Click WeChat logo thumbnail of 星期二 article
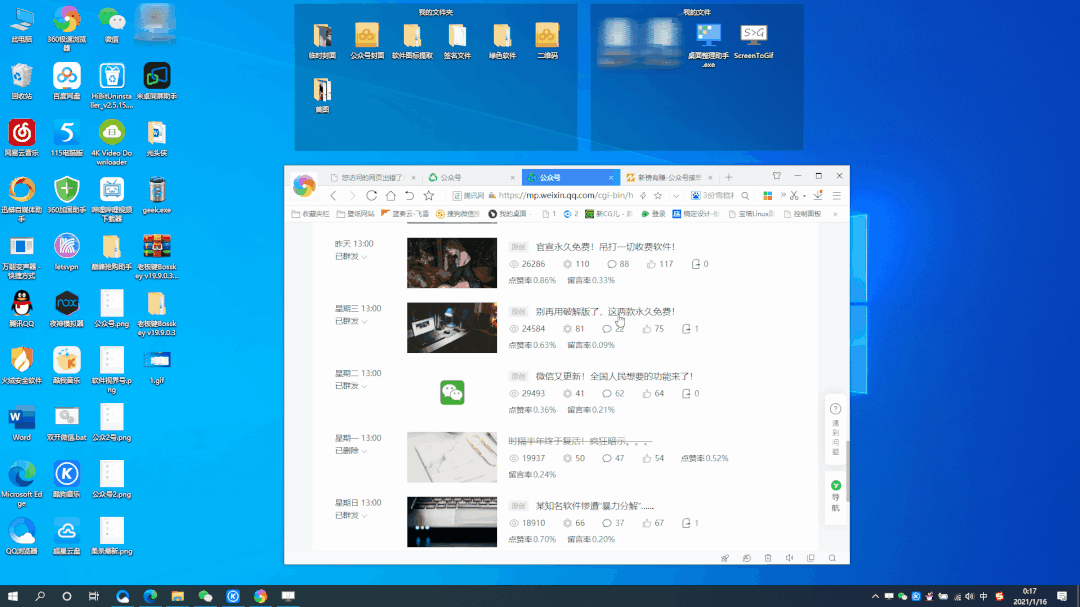The image size is (1080, 607). (452, 393)
